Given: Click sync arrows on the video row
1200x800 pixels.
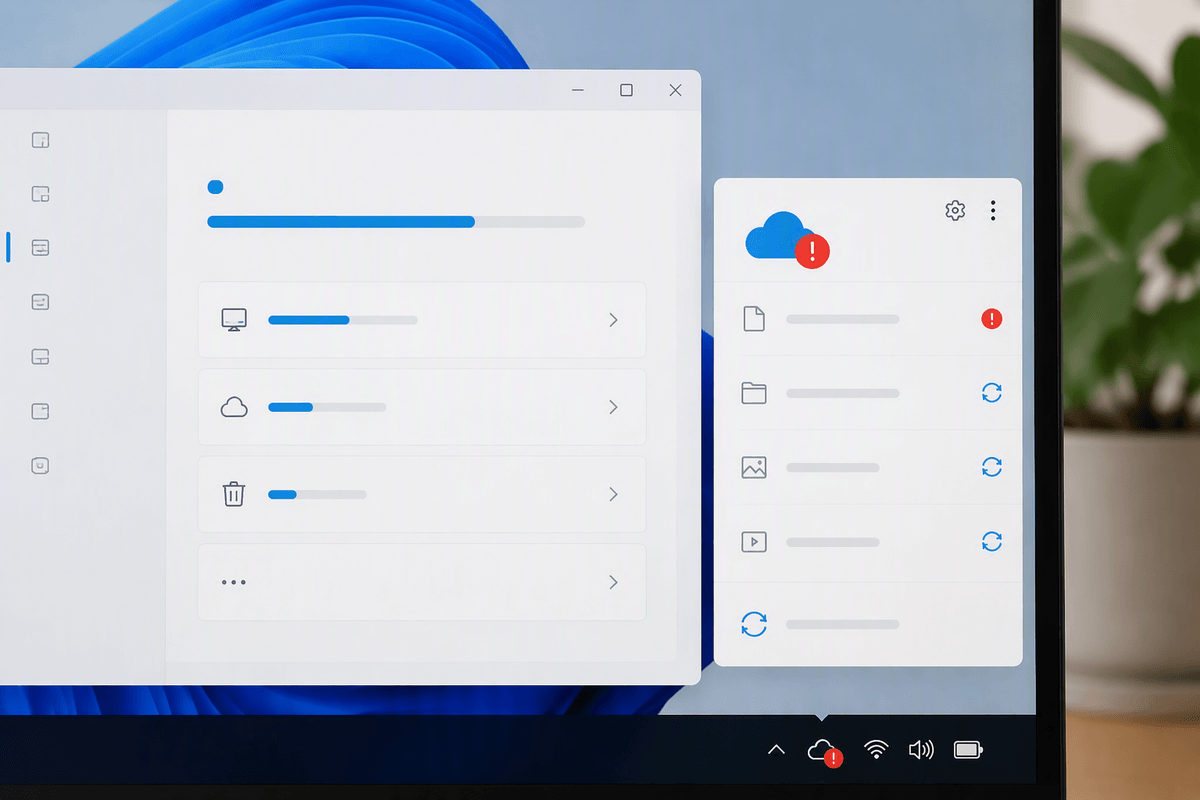Looking at the screenshot, I should [x=991, y=541].
